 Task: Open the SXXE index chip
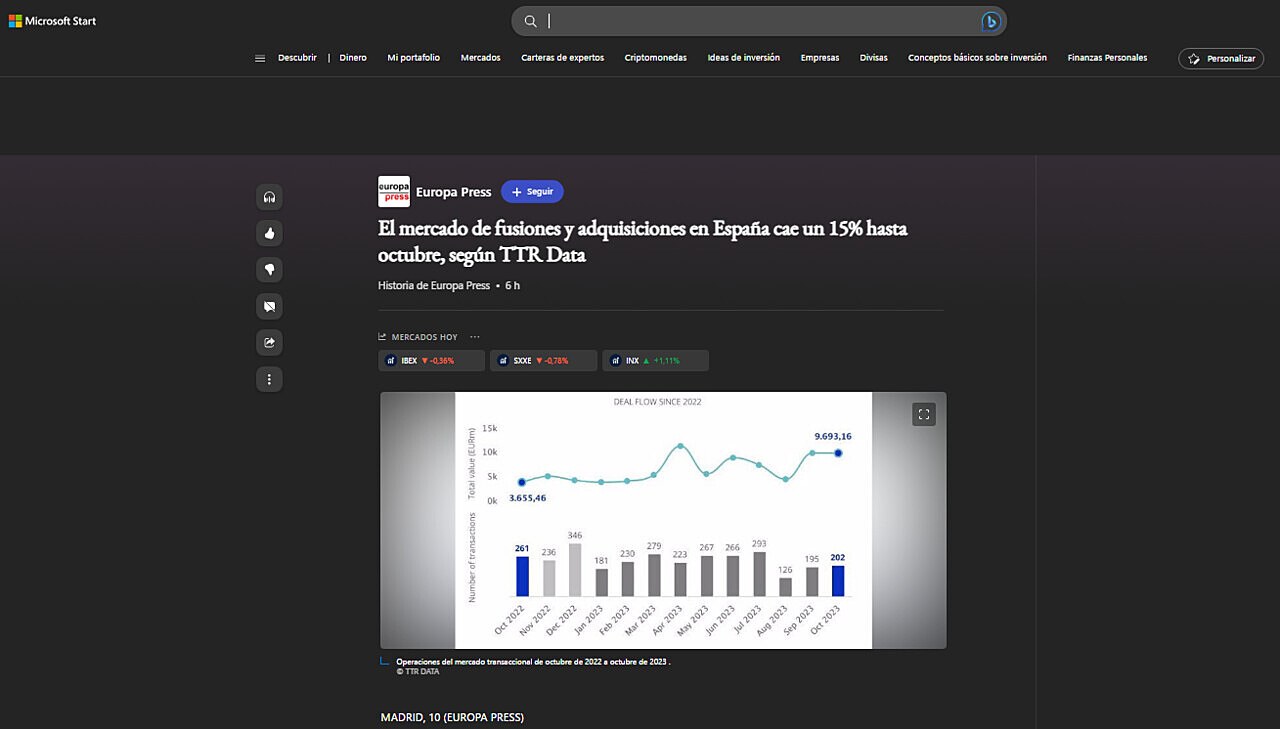[x=543, y=361]
